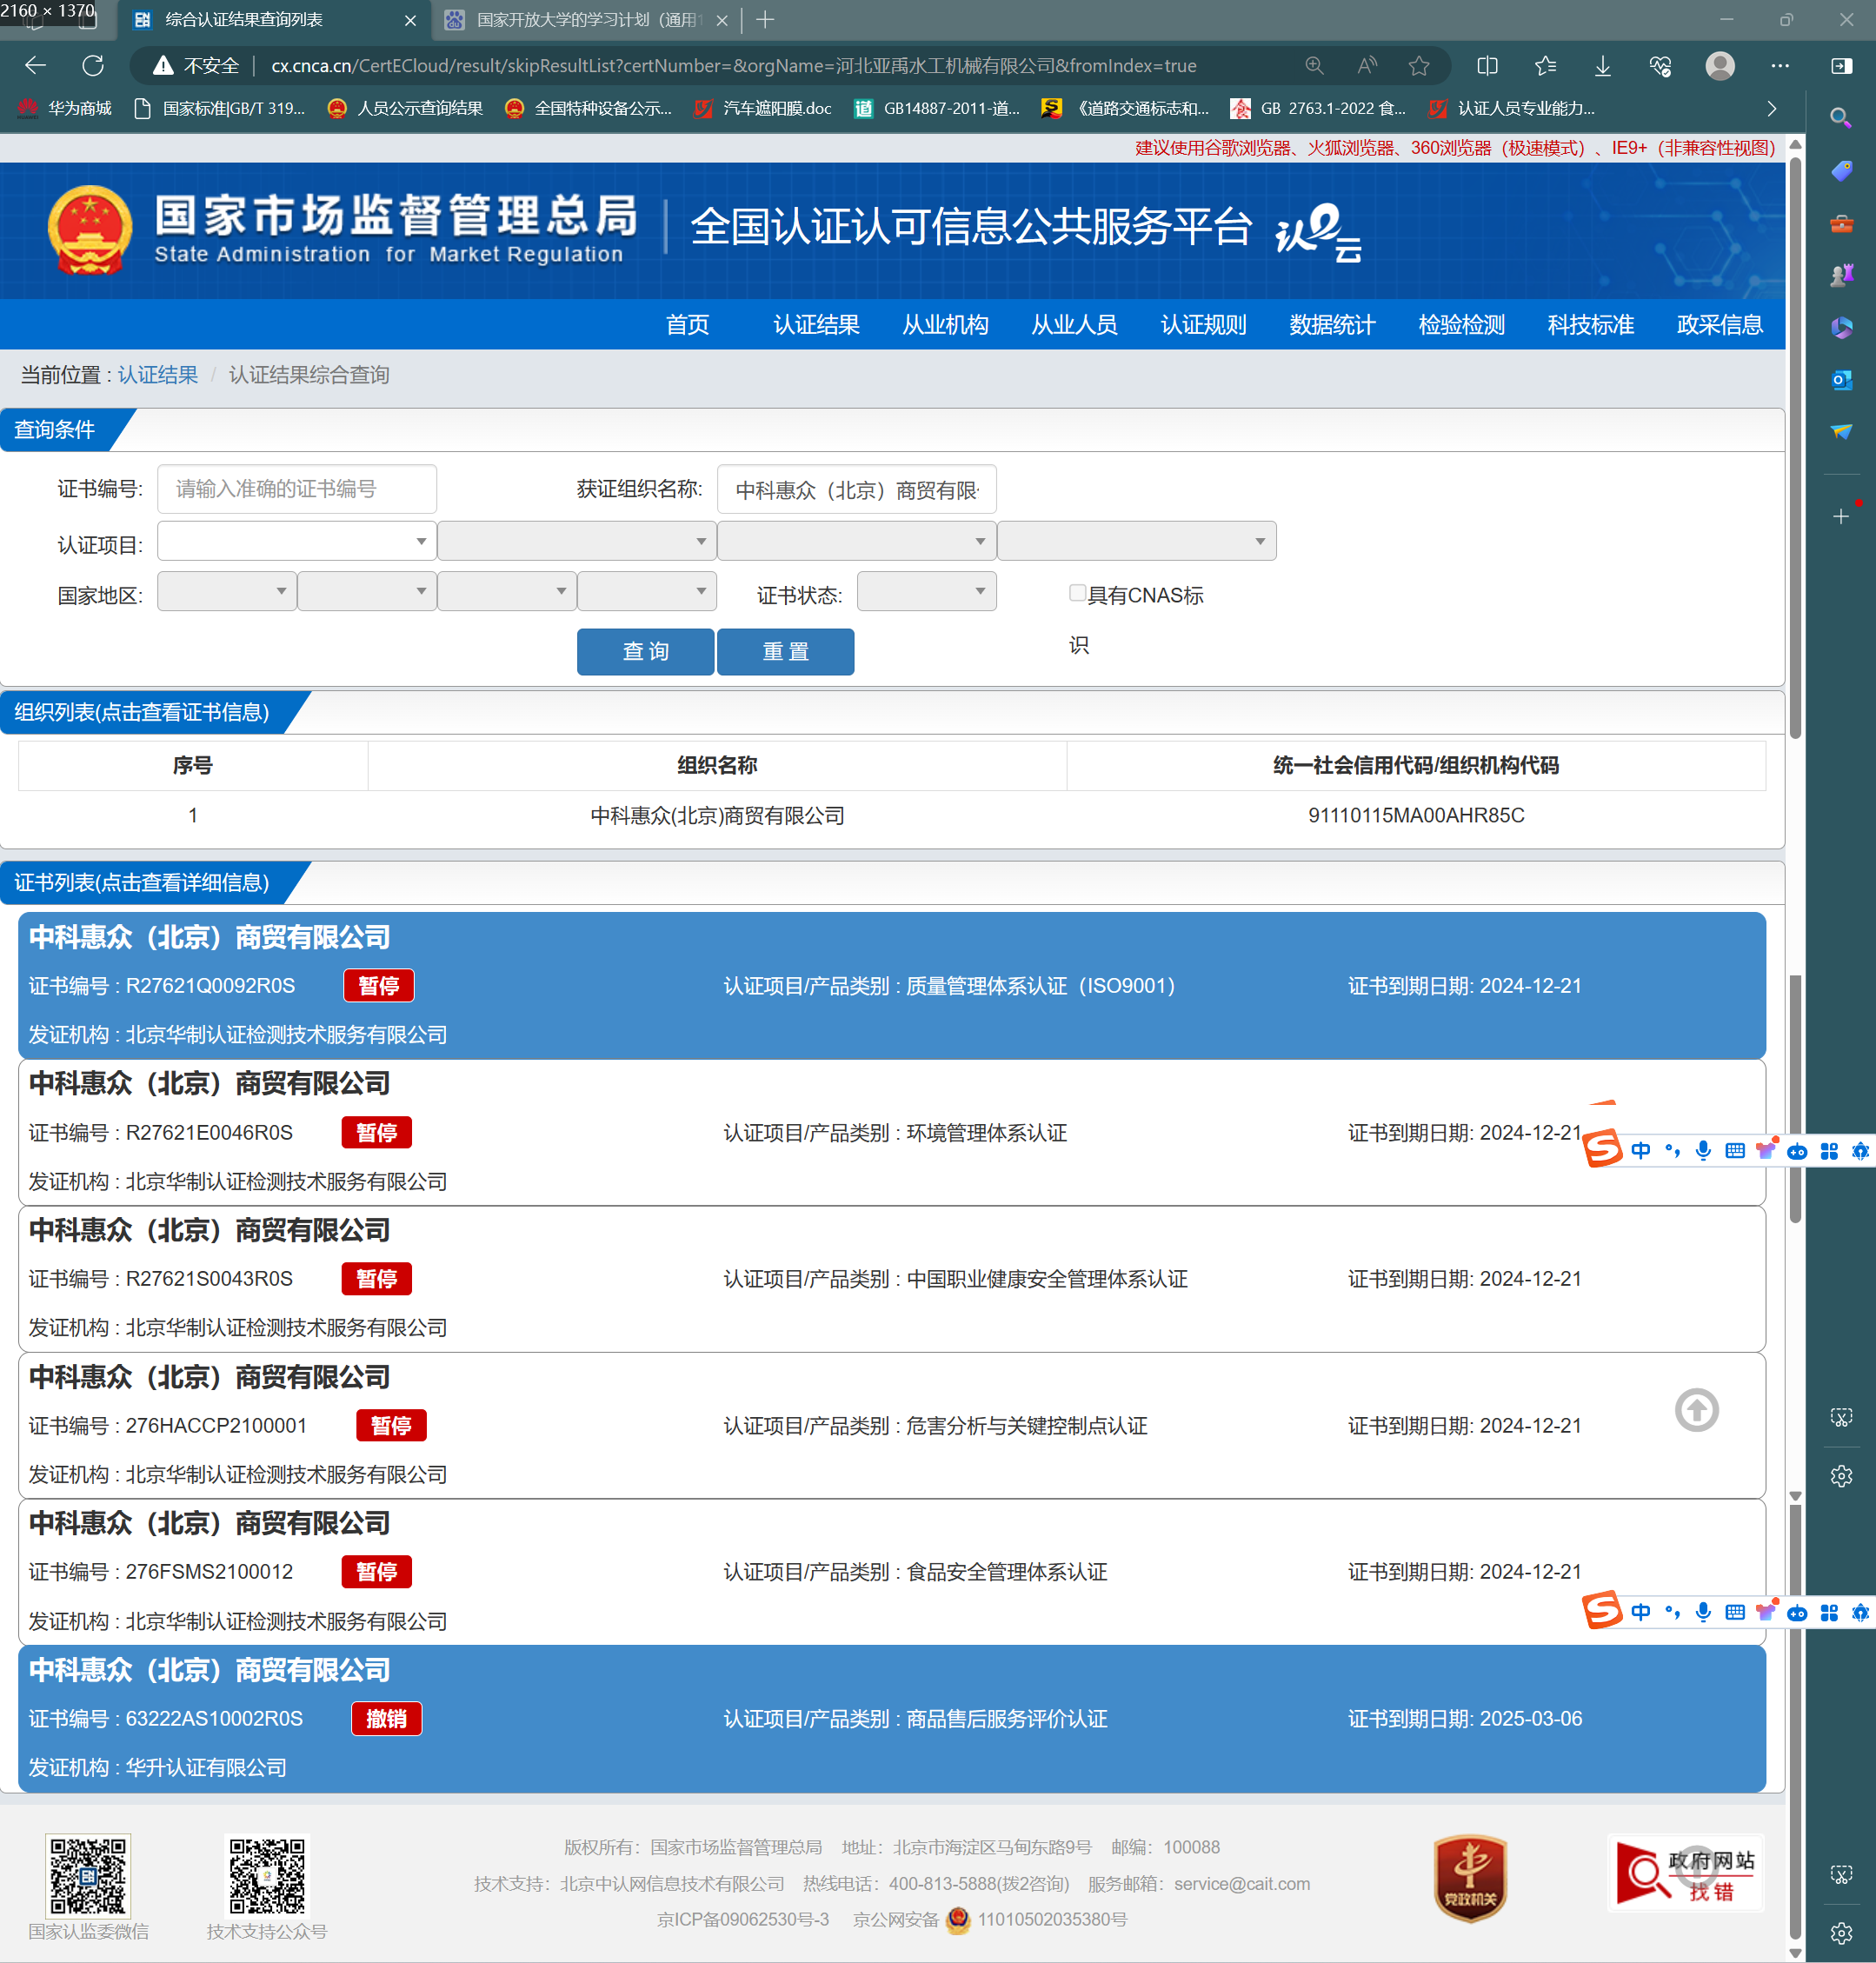Open 认证结果 navigation menu
This screenshot has width=1876, height=1963.
[x=816, y=325]
